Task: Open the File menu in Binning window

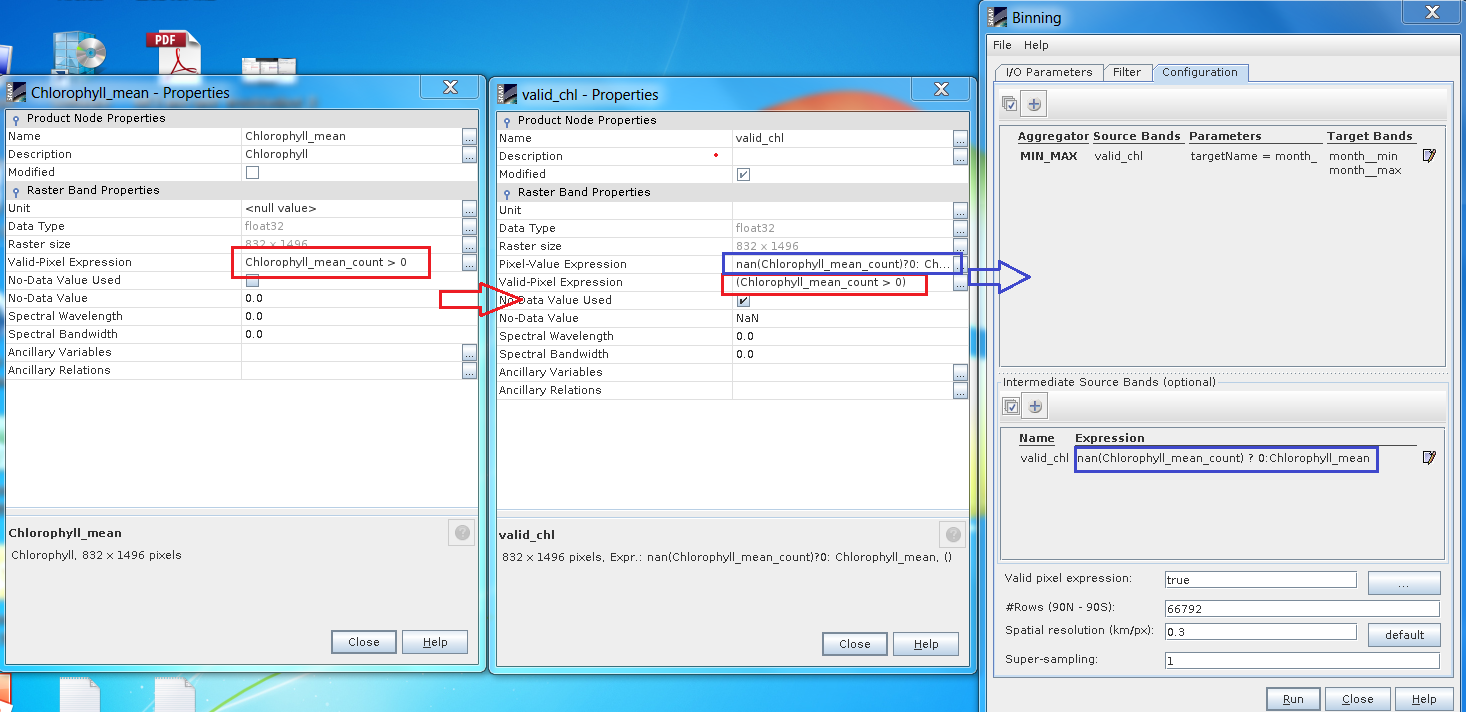Action: click(1001, 45)
